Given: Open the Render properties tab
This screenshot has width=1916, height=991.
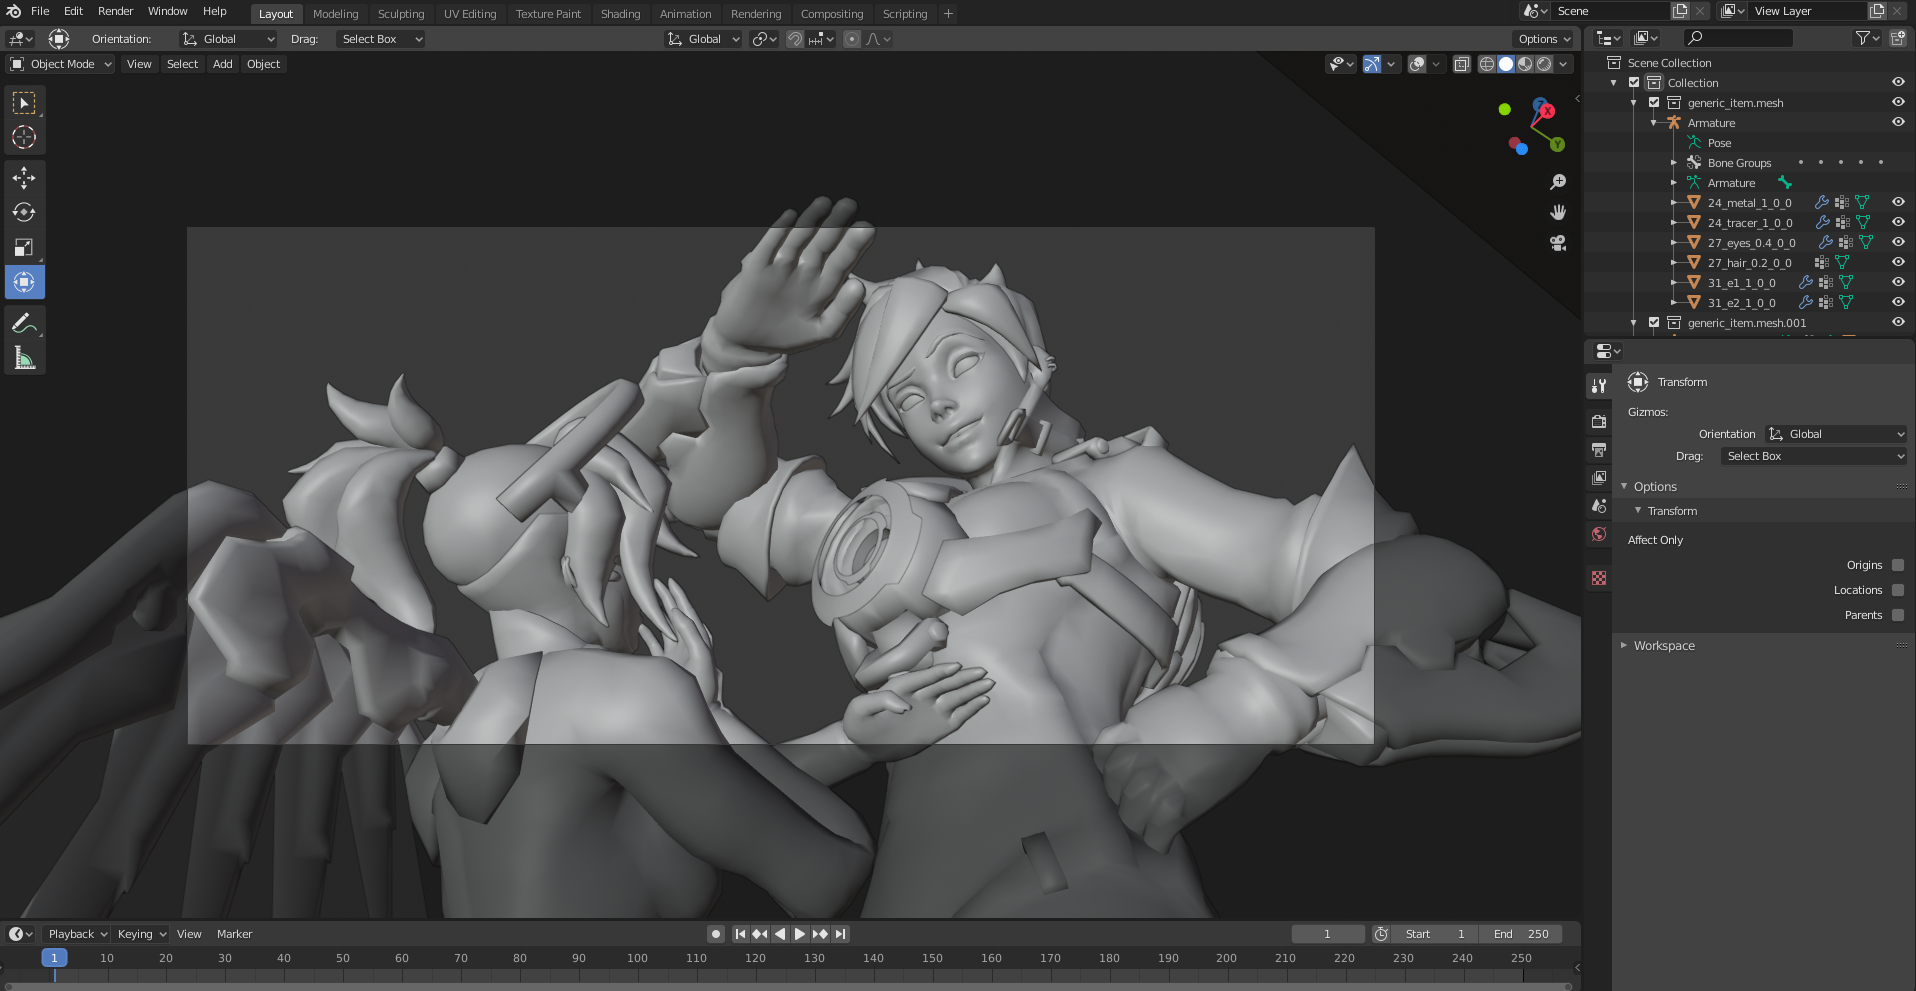Looking at the screenshot, I should (x=1599, y=422).
